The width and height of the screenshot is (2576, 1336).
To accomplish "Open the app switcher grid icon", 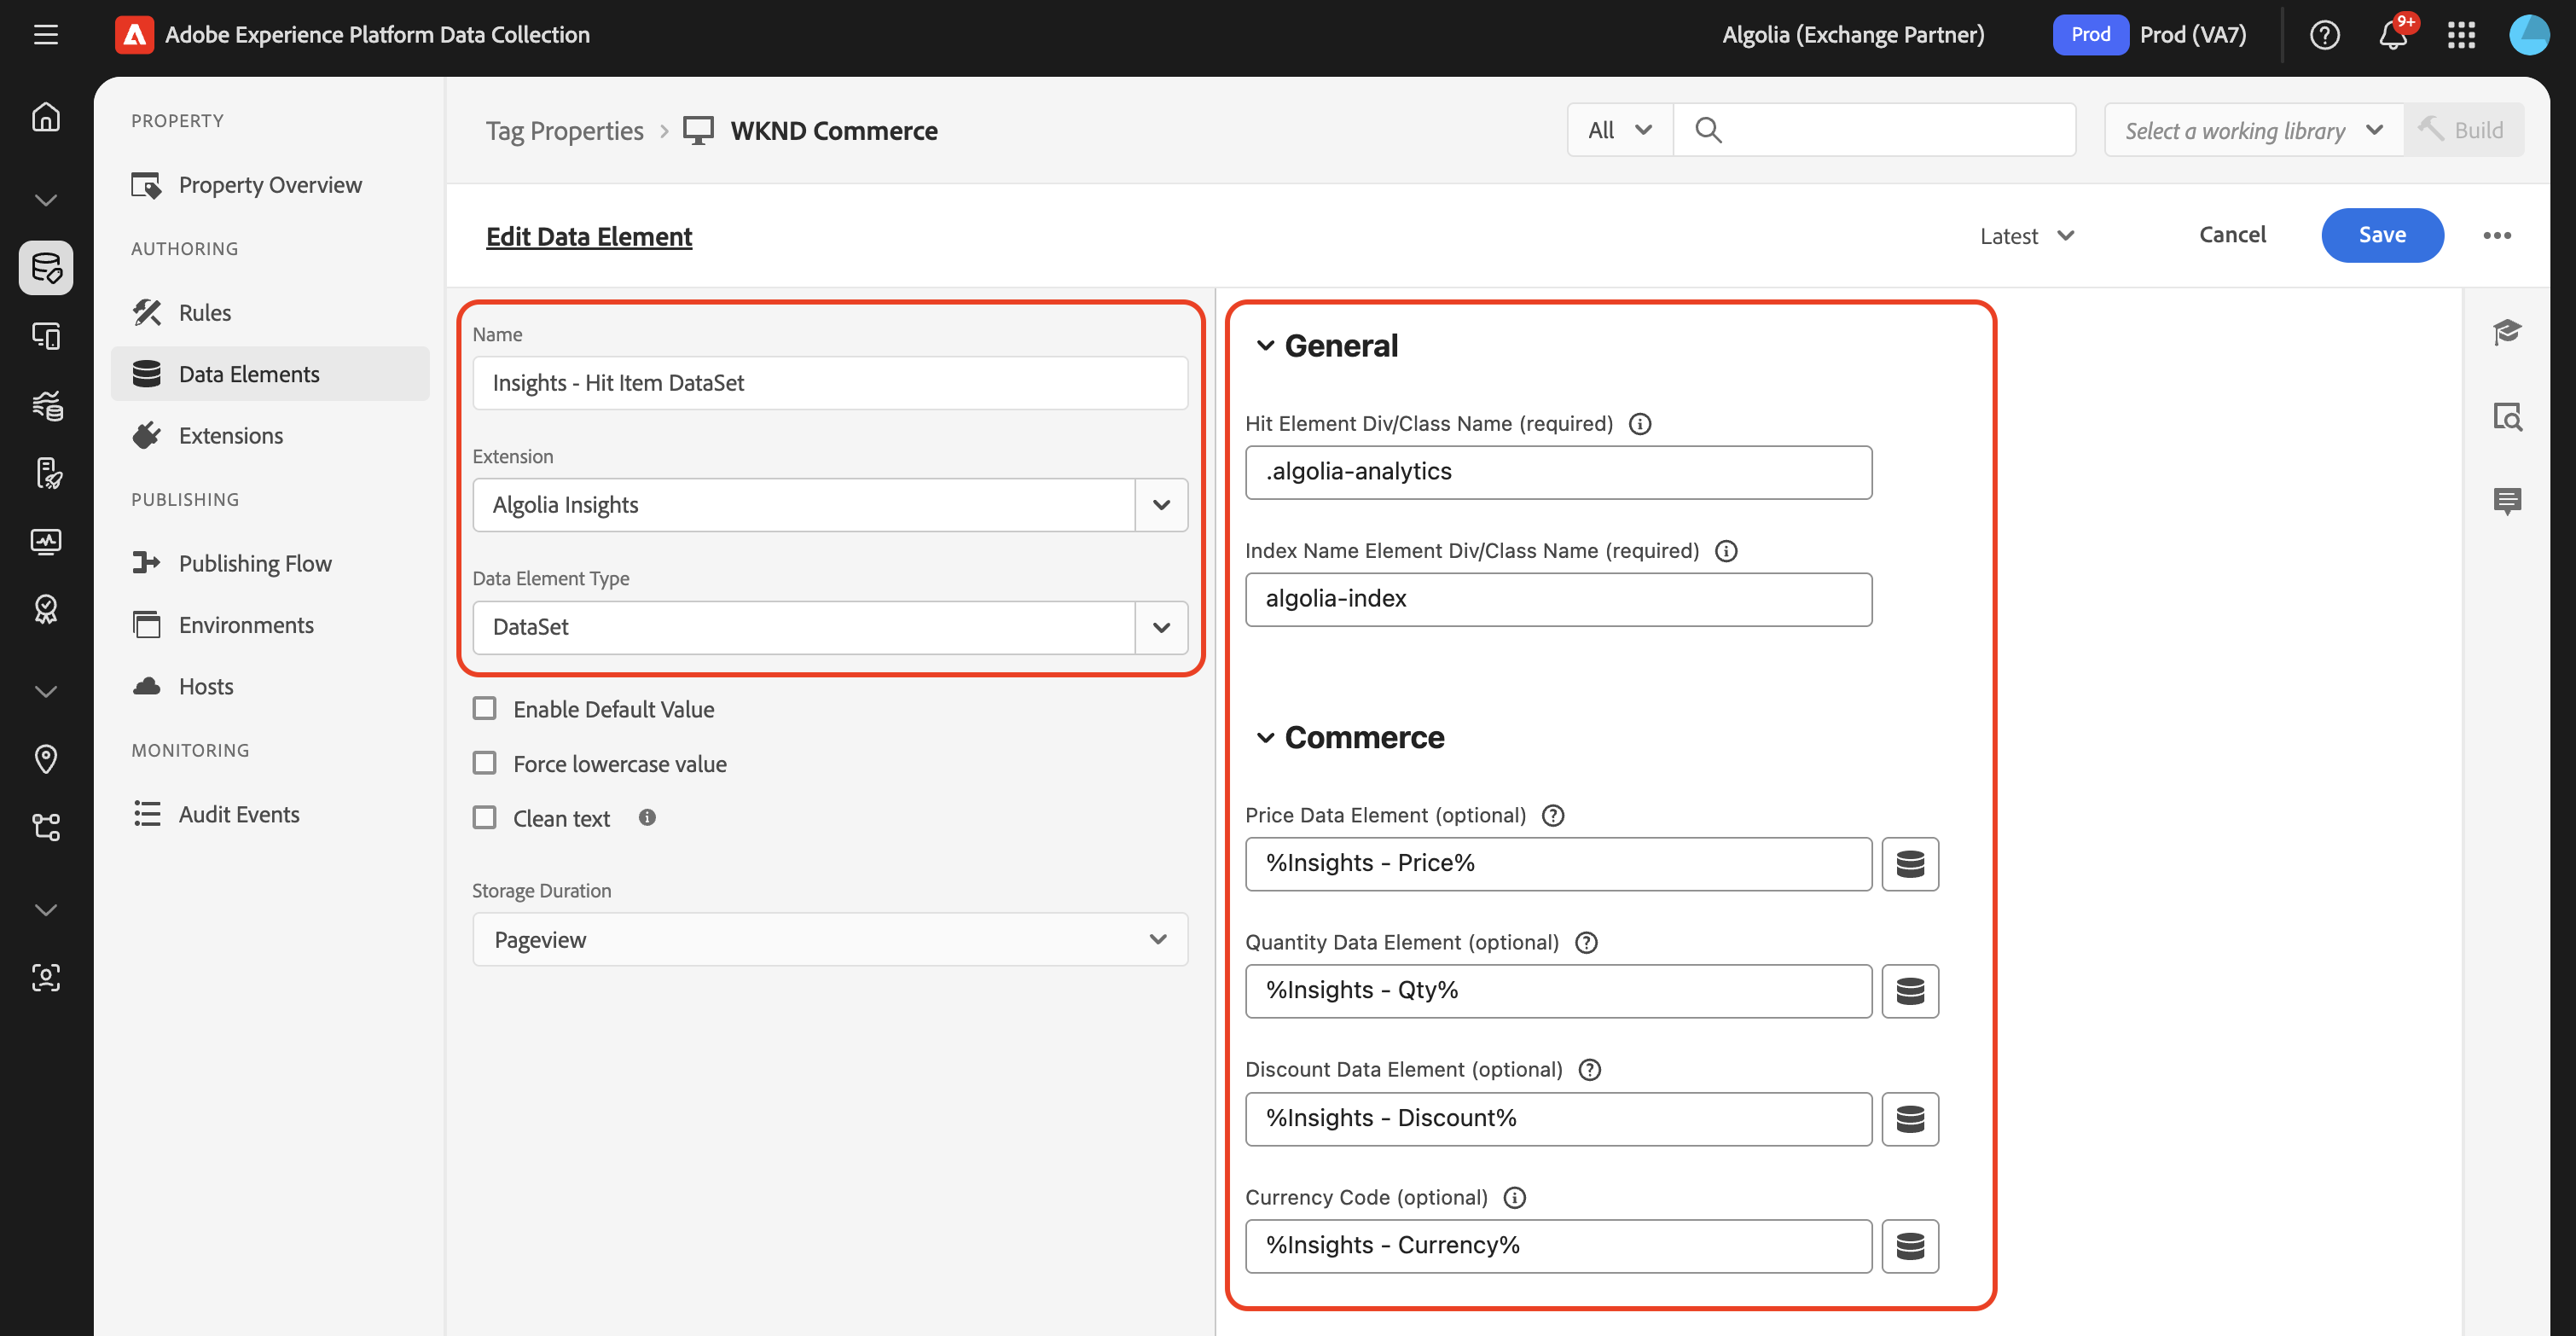I will [x=2461, y=35].
